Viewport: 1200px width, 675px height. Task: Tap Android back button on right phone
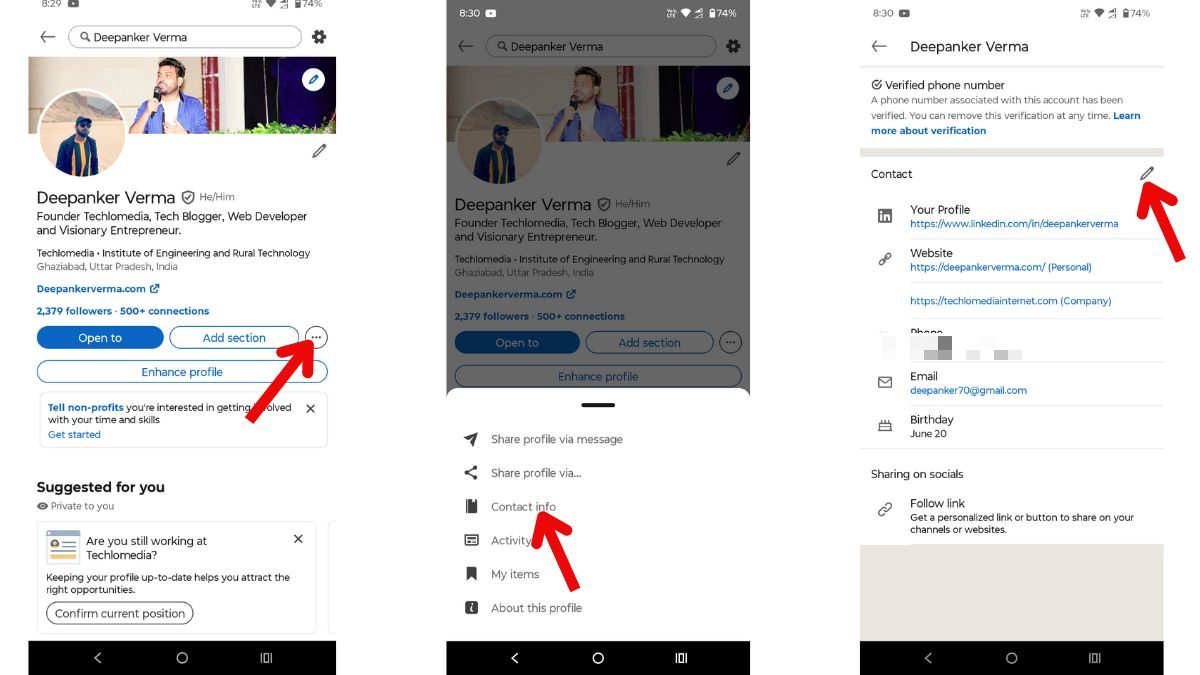coord(928,658)
